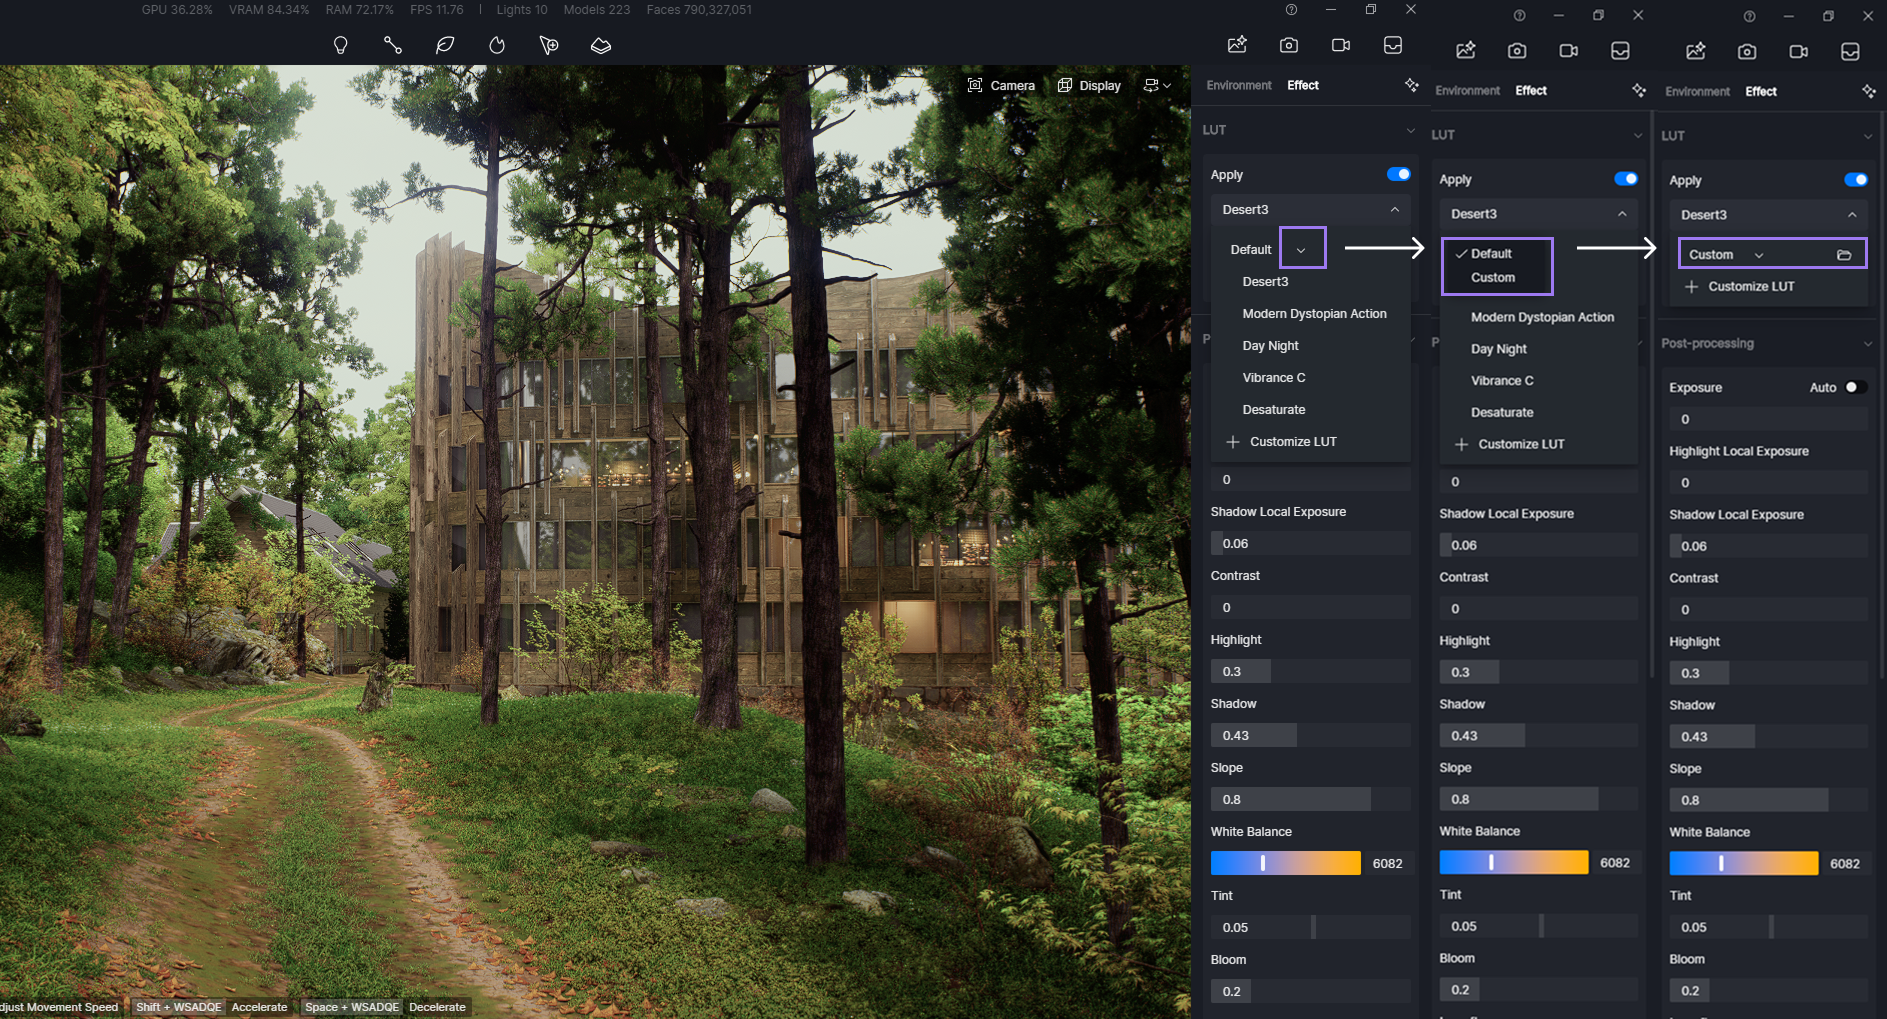Select Vibrance C LUT in the left panel
The height and width of the screenshot is (1019, 1887).
(x=1274, y=378)
